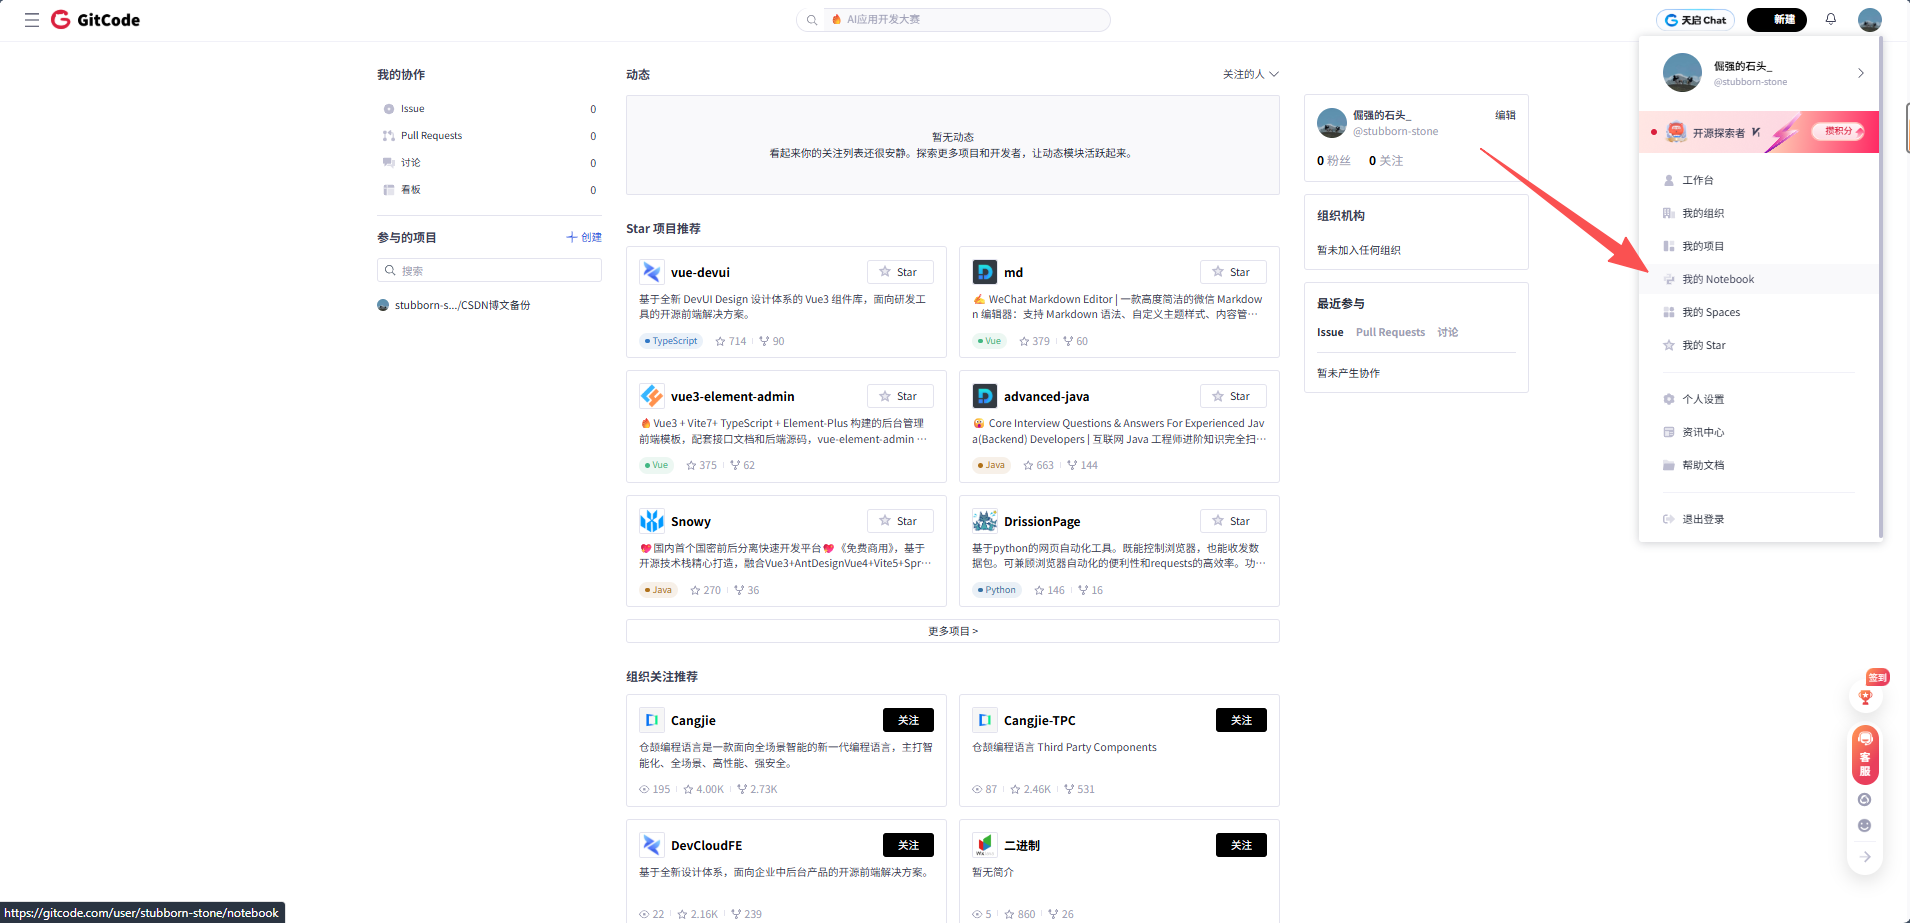Star the DrissionPage repository
The image size is (1910, 923).
click(x=1233, y=520)
